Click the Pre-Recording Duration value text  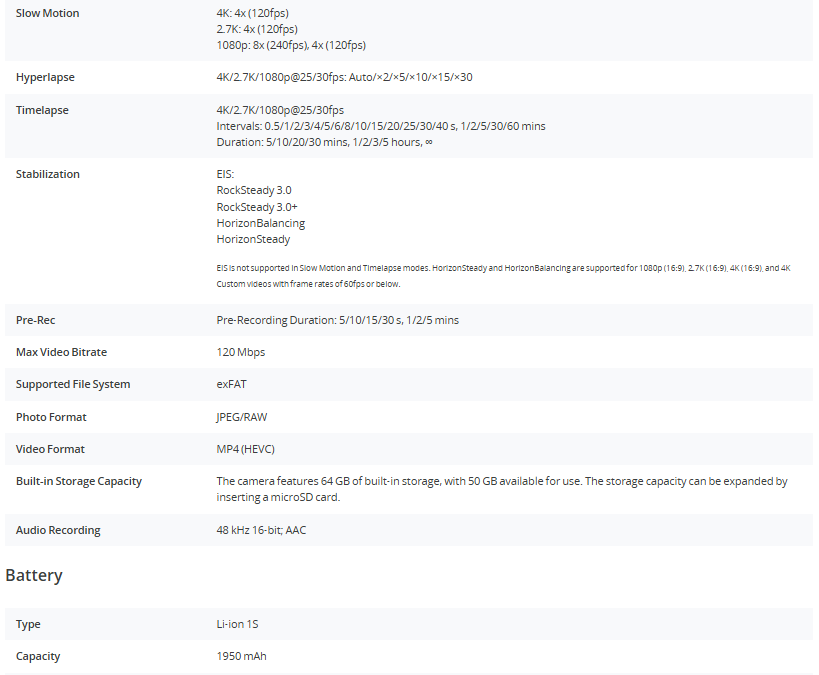pos(337,320)
